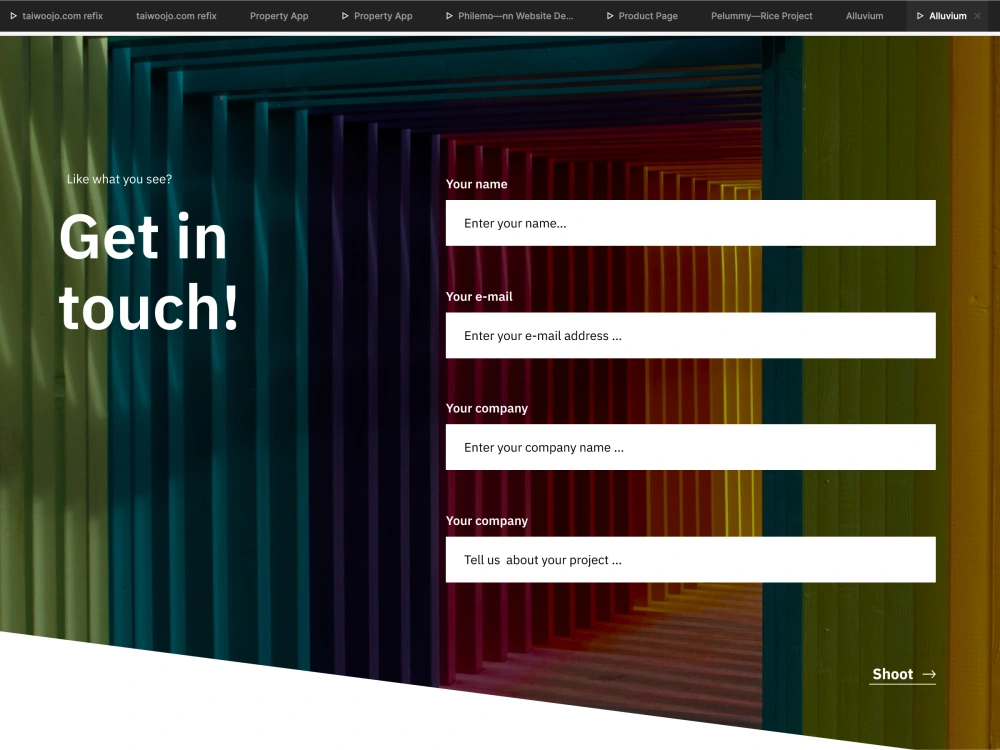Open the second Property App tab
Screen dimensions: 1000x750
(383, 15)
